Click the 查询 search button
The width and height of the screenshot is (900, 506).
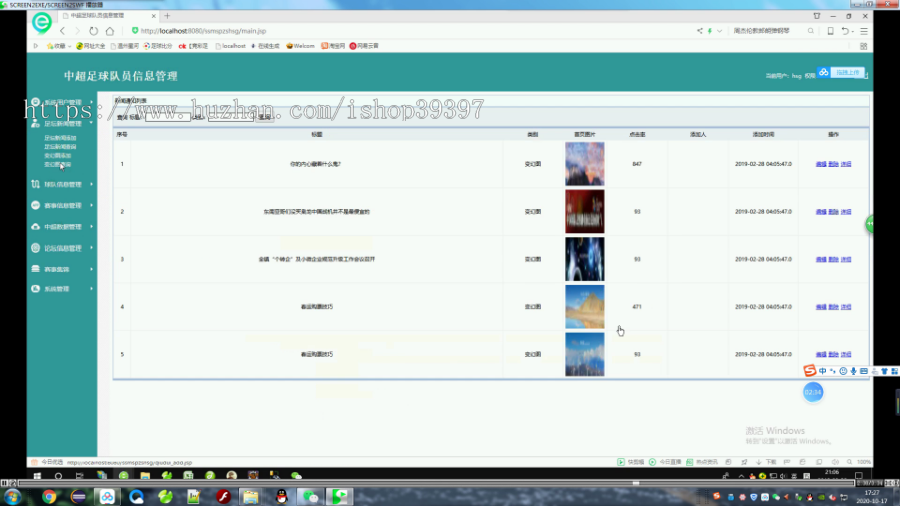tap(265, 117)
